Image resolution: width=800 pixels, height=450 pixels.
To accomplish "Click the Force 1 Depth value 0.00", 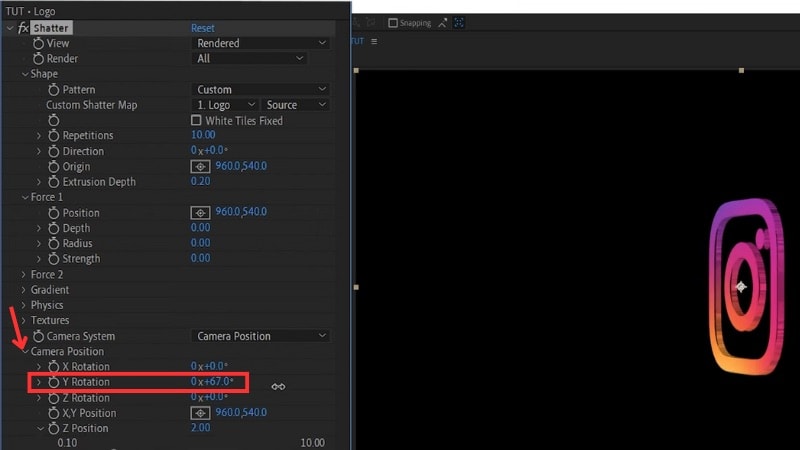I will coord(201,227).
